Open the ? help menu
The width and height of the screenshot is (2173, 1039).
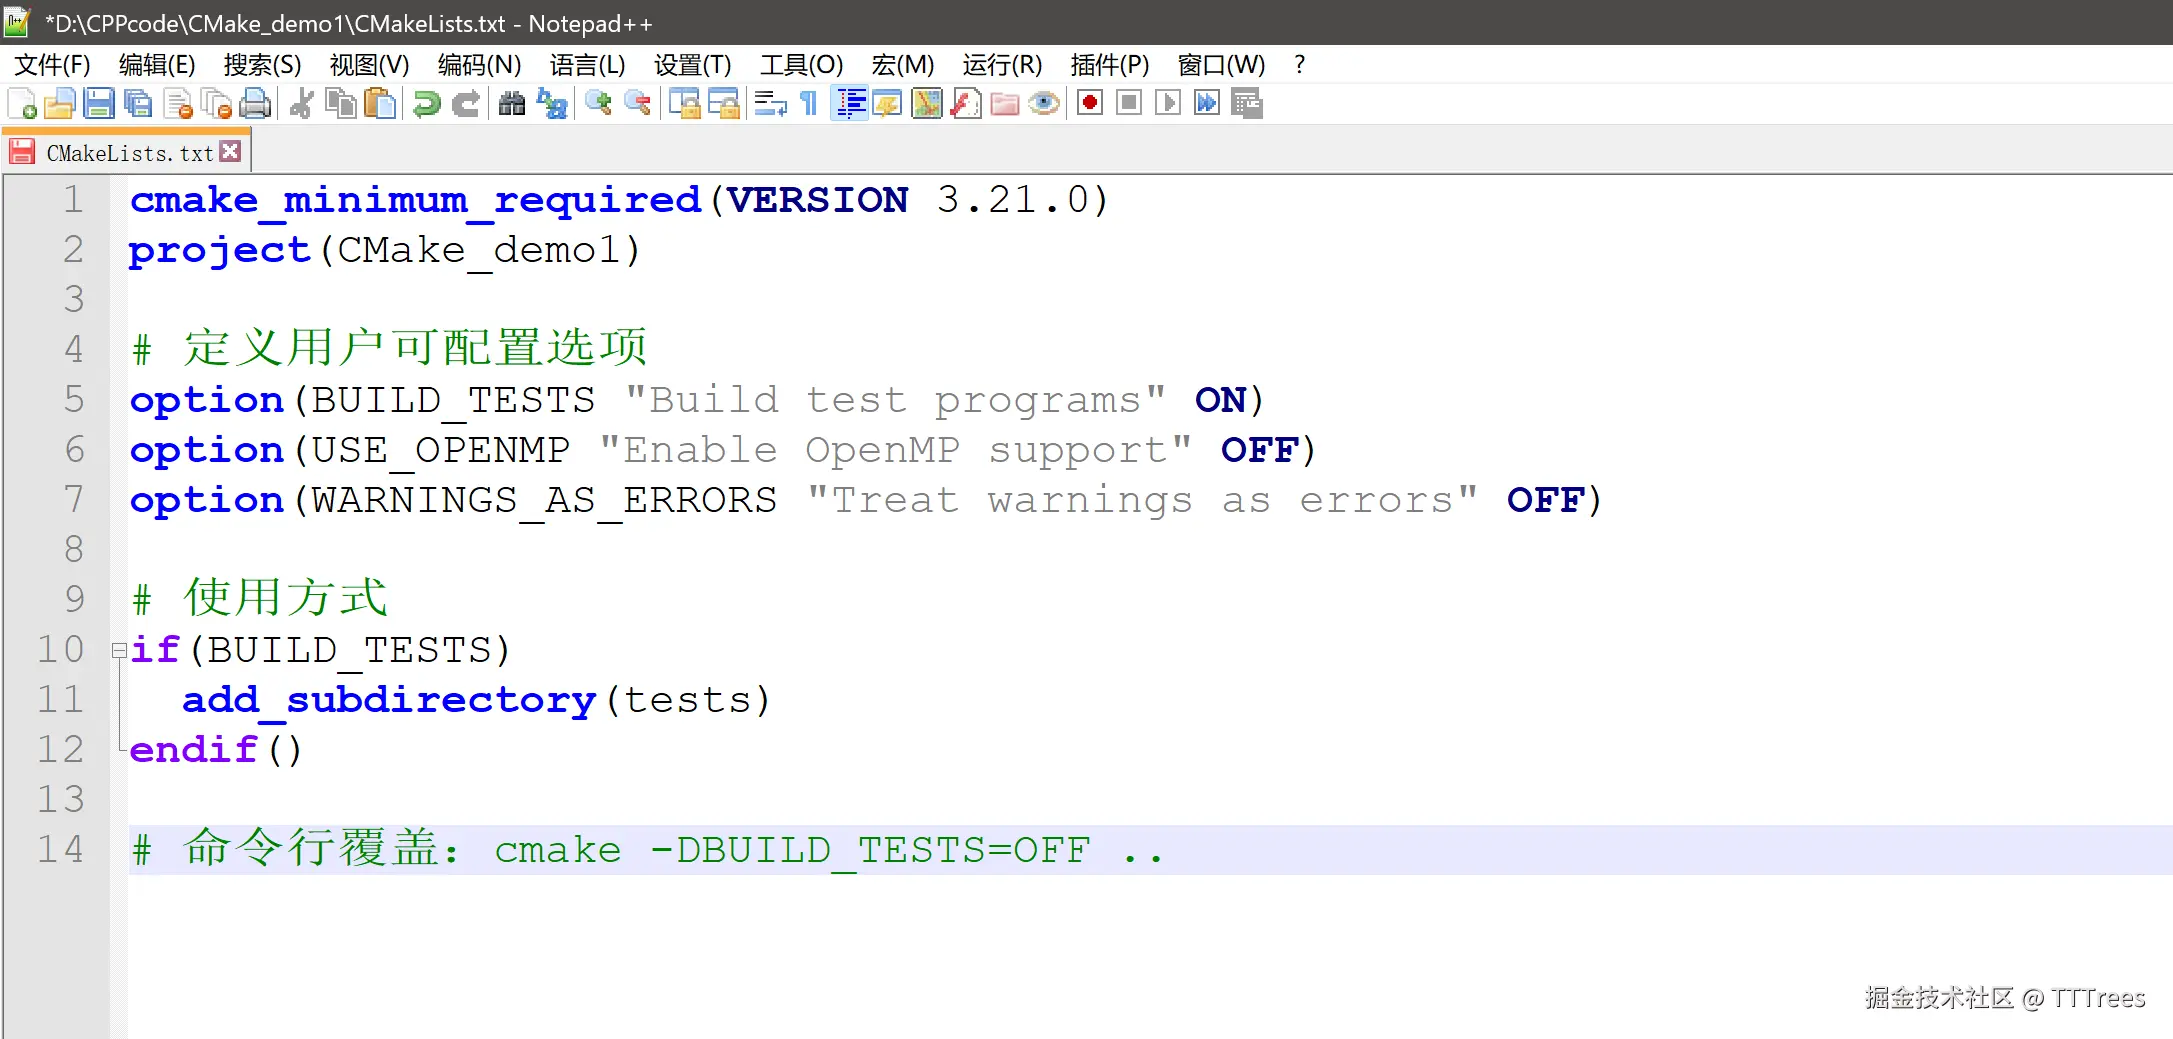[x=1299, y=65]
